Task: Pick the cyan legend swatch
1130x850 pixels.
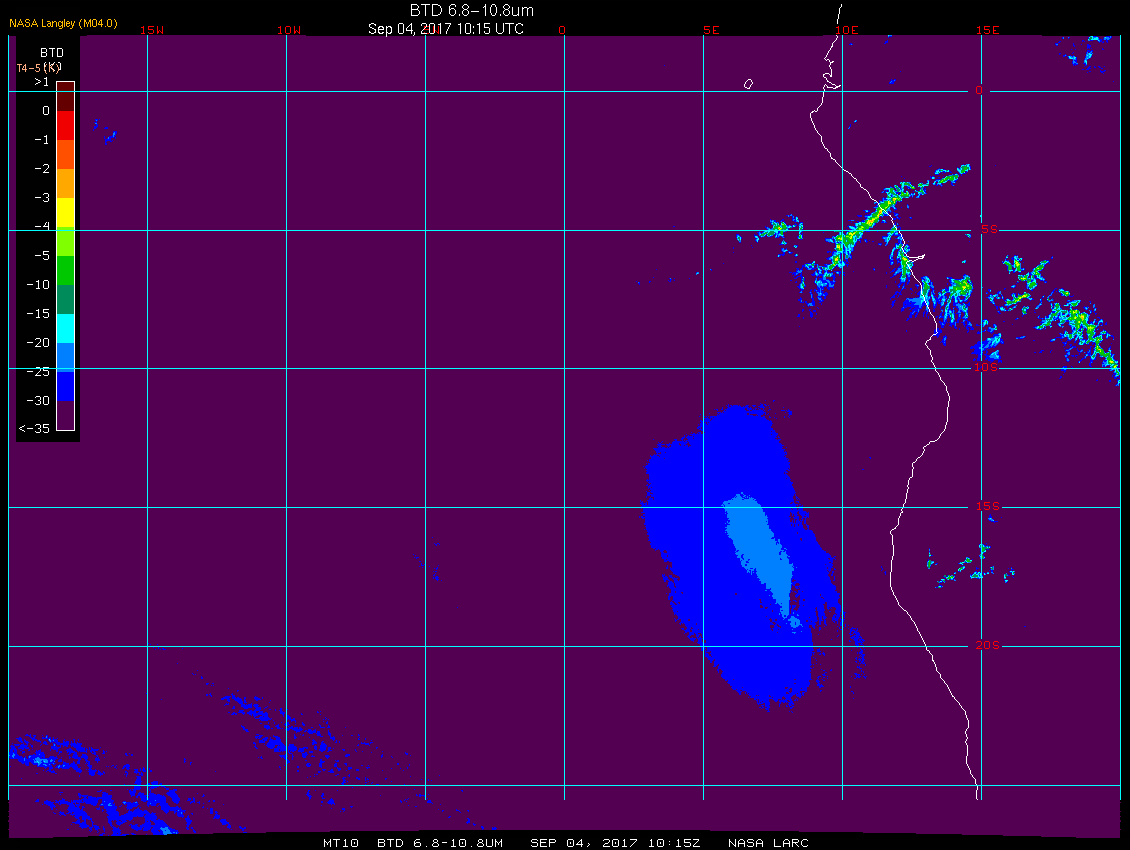Action: click(x=66, y=328)
